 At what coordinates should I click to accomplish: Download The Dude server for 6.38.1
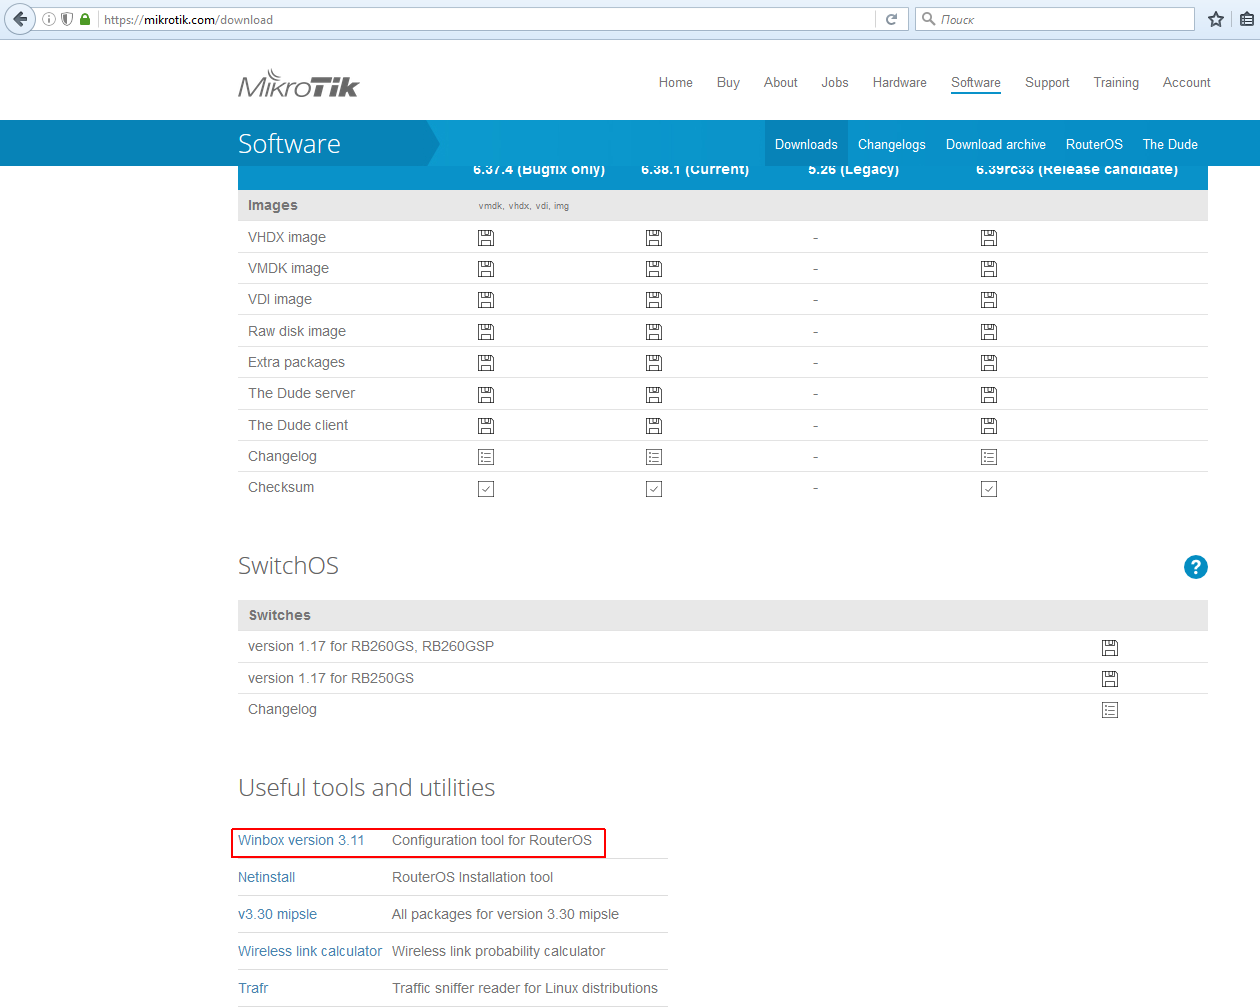654,395
